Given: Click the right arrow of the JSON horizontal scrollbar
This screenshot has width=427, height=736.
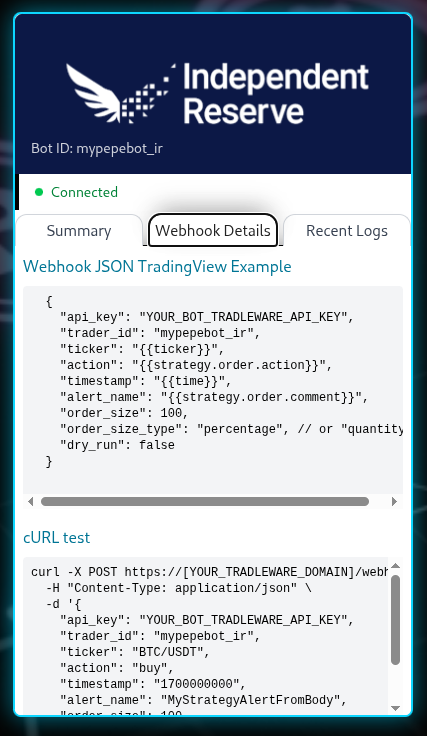Looking at the screenshot, I should click(395, 501).
